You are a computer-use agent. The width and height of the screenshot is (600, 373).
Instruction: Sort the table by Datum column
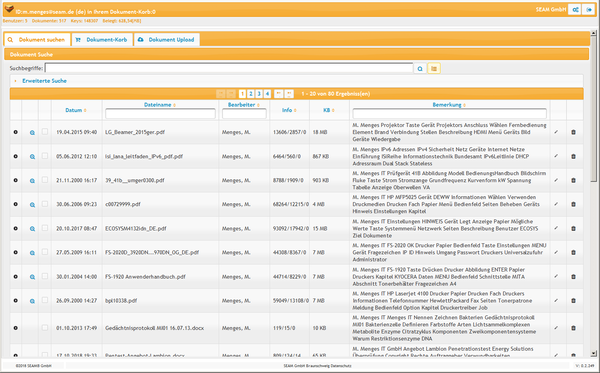pos(75,110)
